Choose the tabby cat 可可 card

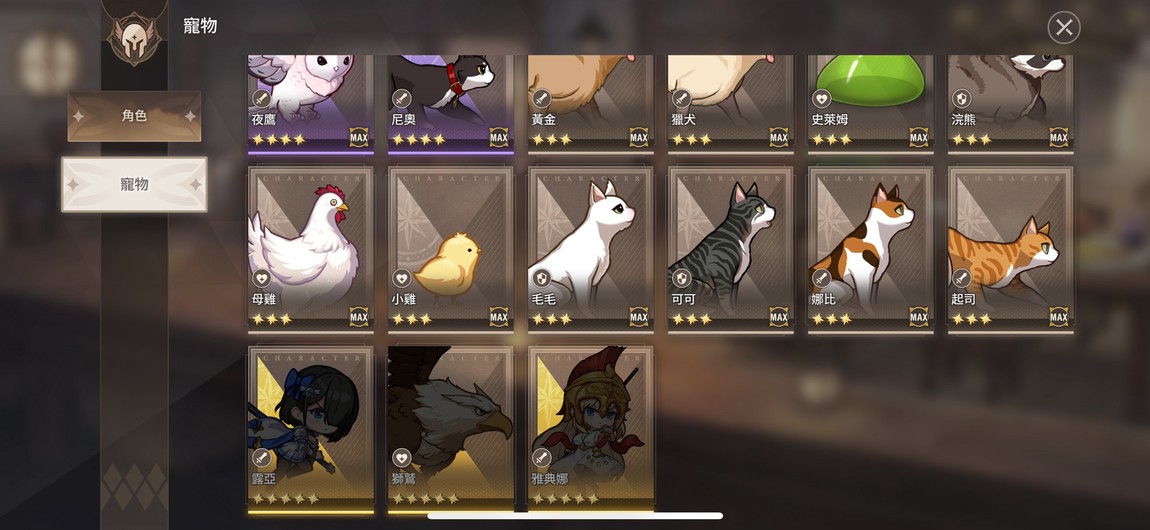[x=730, y=249]
